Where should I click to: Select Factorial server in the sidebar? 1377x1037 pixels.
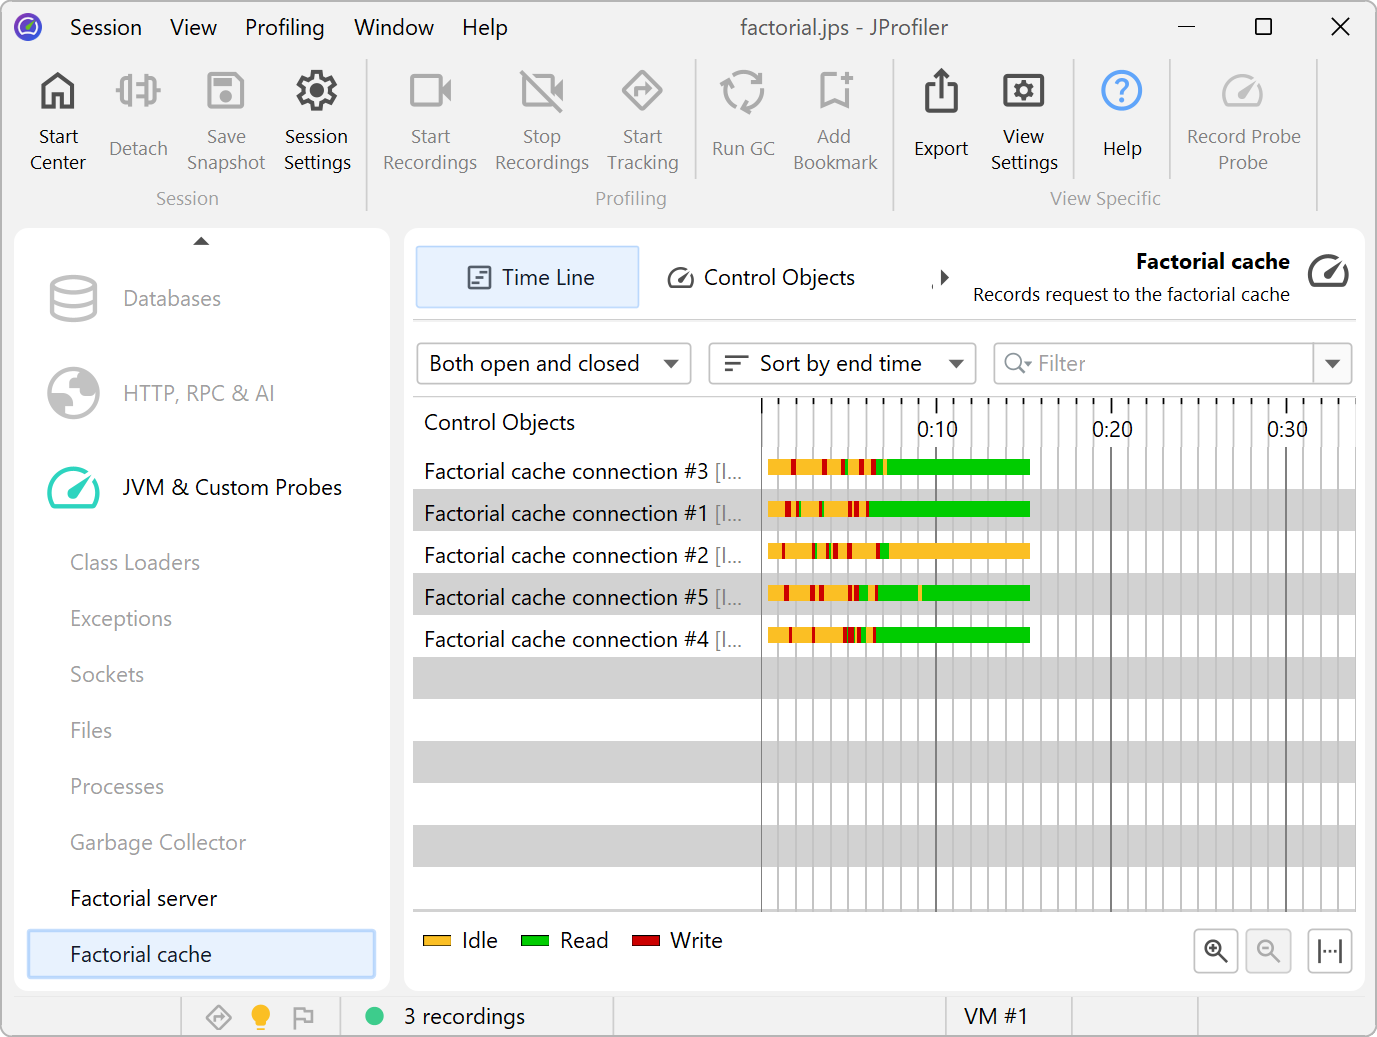144,898
